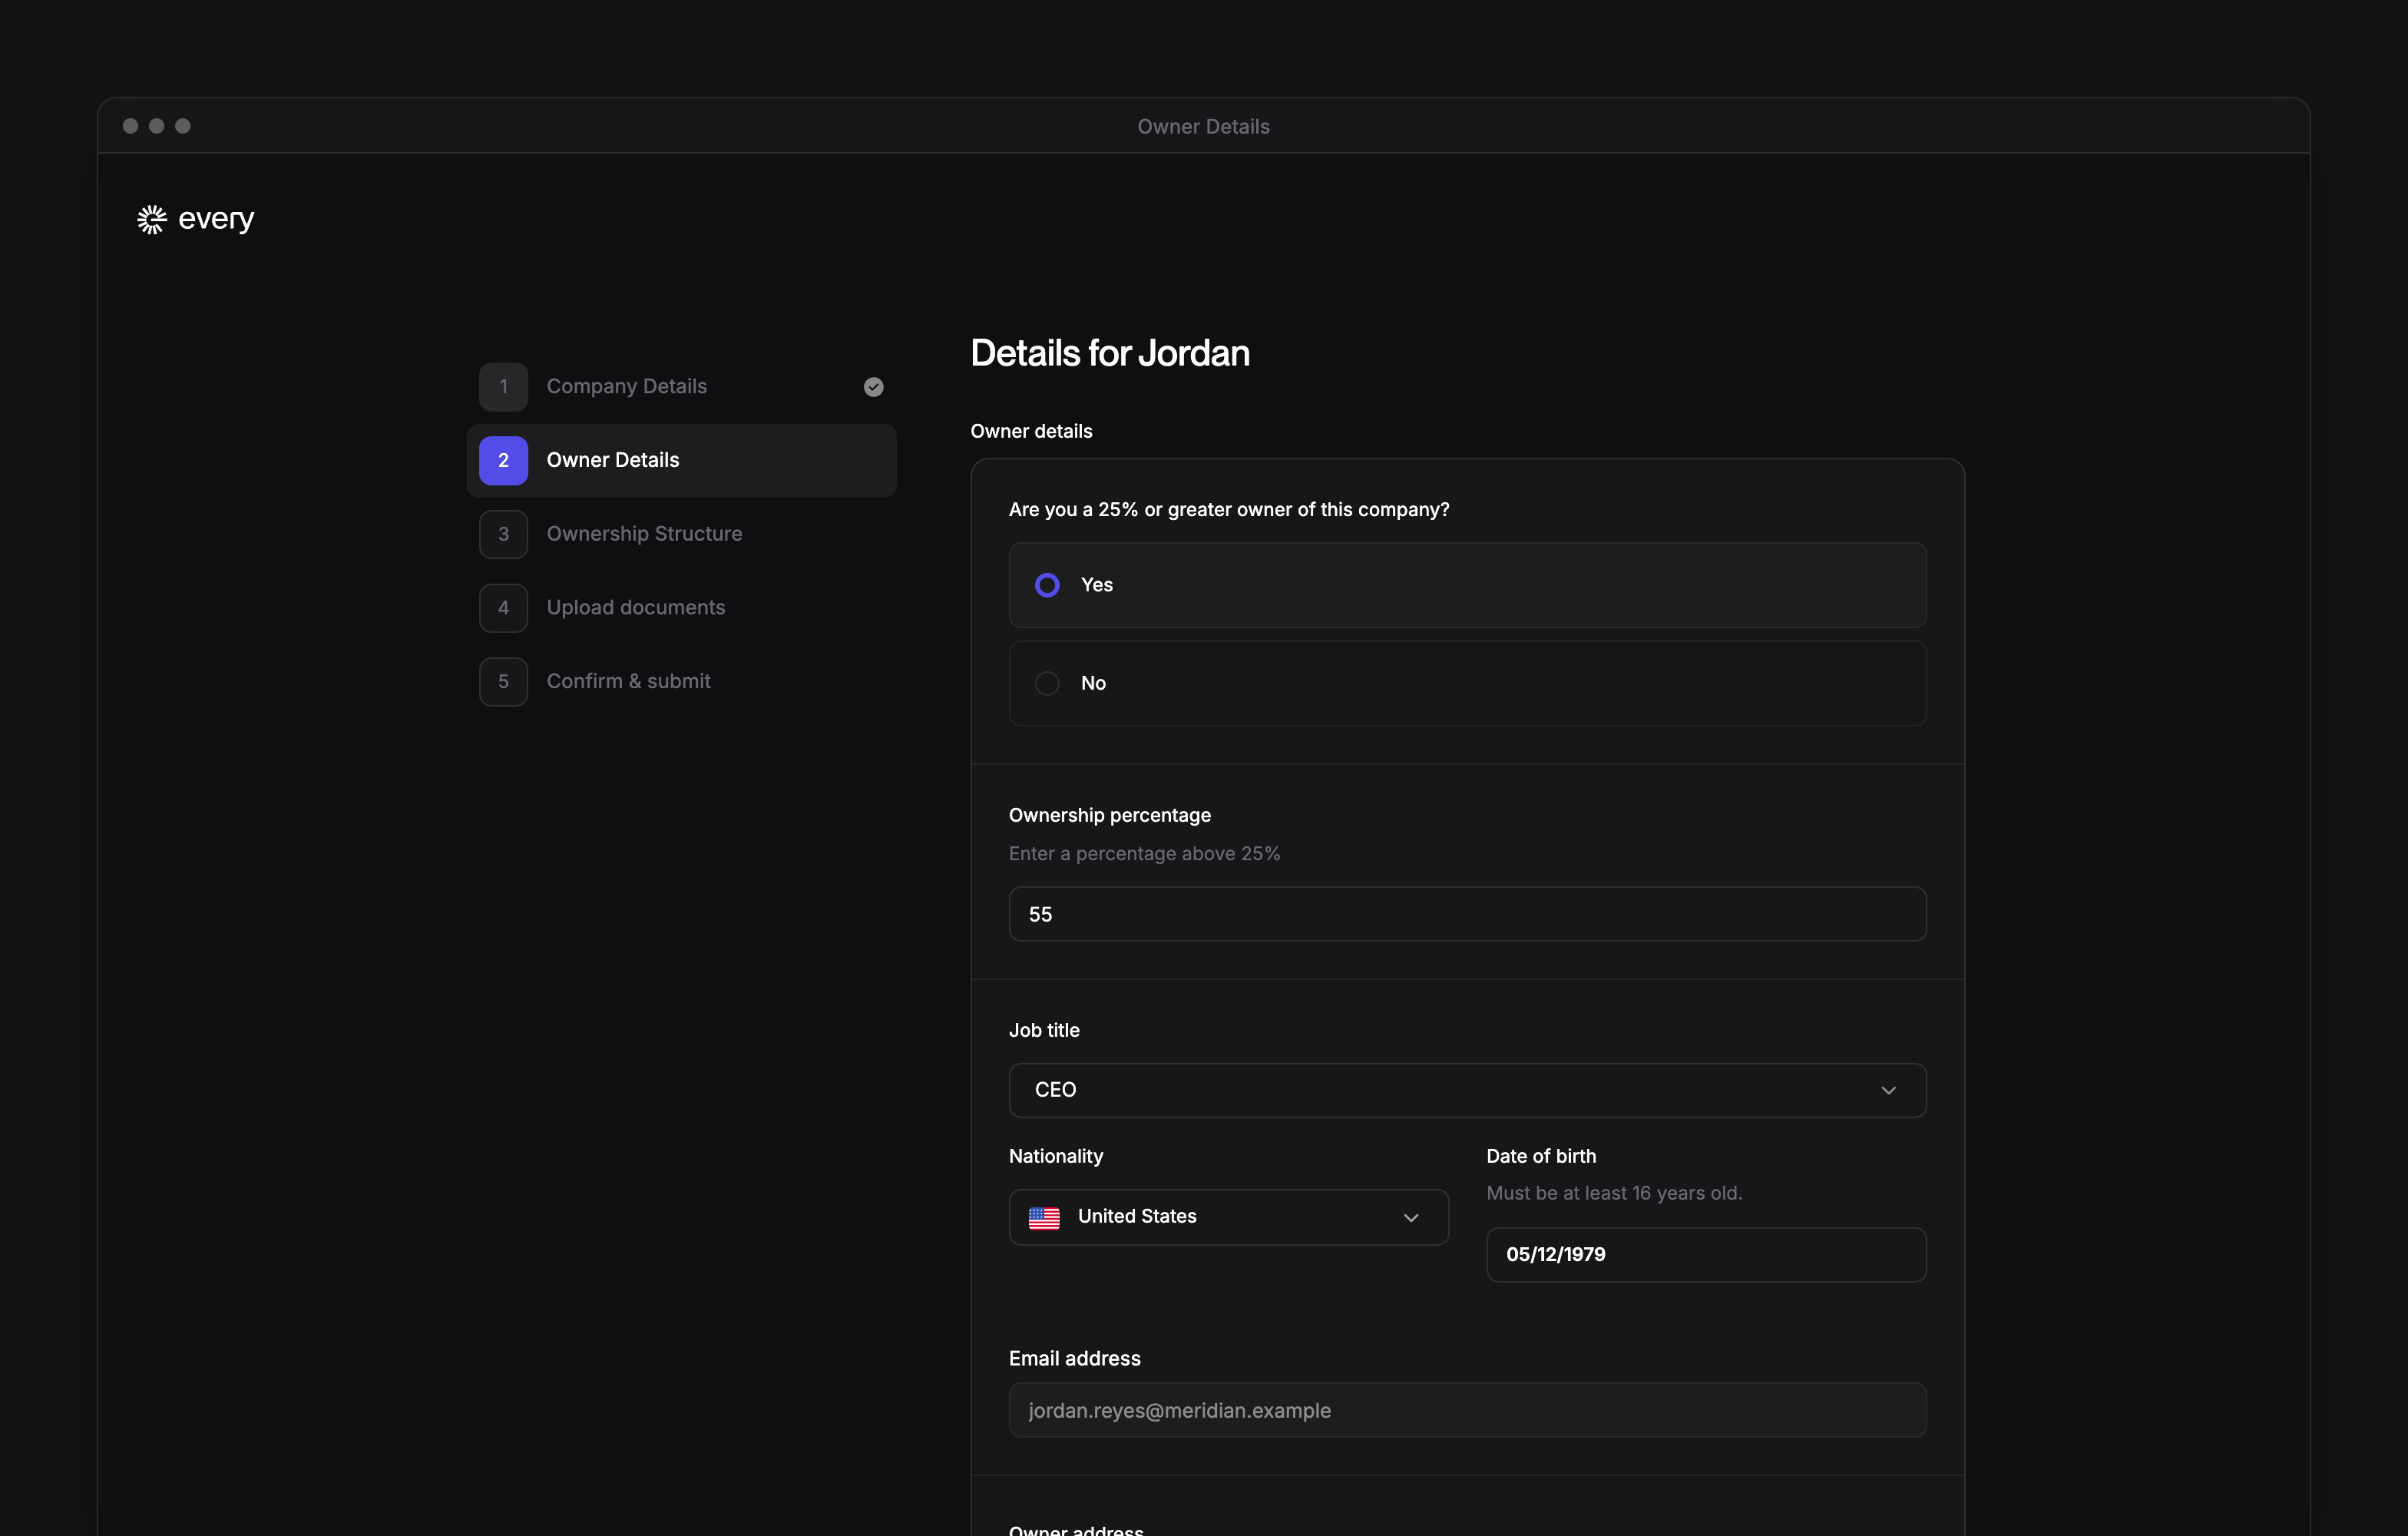Click the purple step 2 number badge
The image size is (2408, 1536).
(x=503, y=460)
